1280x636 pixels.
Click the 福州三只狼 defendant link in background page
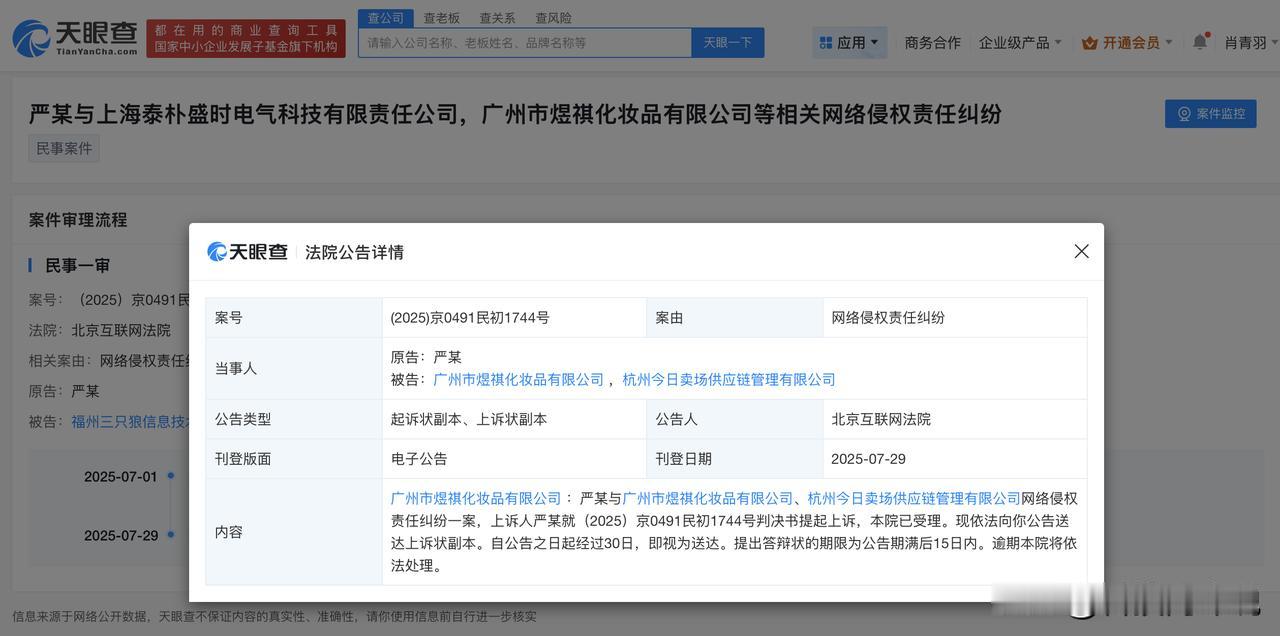pos(130,422)
